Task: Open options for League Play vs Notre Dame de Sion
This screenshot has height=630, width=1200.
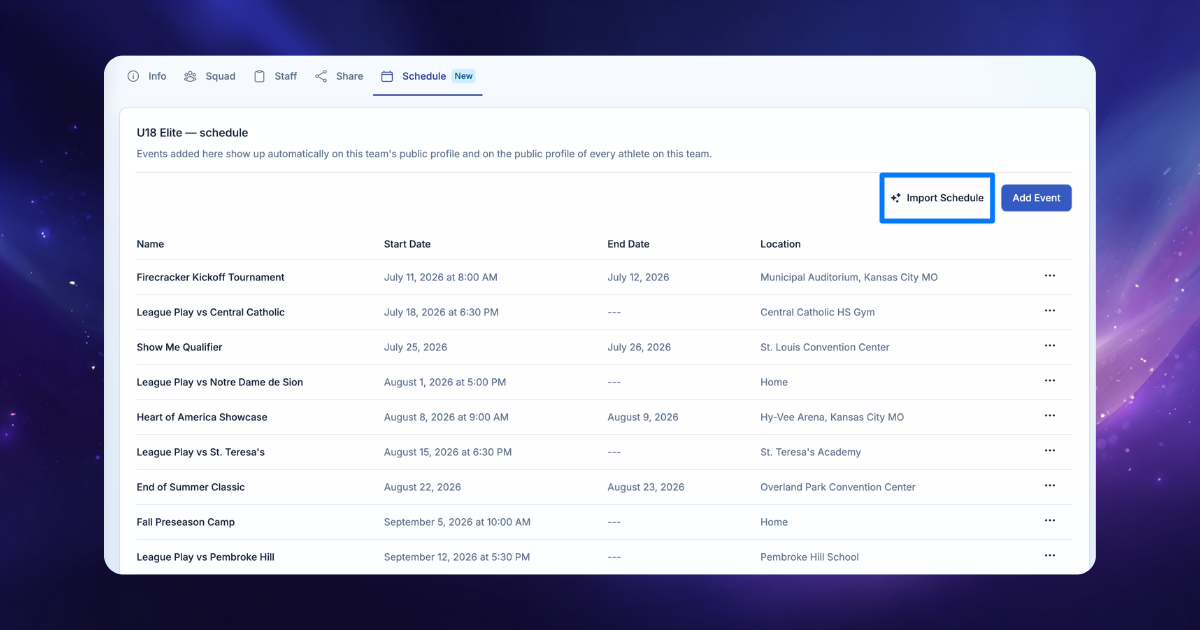Action: point(1049,381)
